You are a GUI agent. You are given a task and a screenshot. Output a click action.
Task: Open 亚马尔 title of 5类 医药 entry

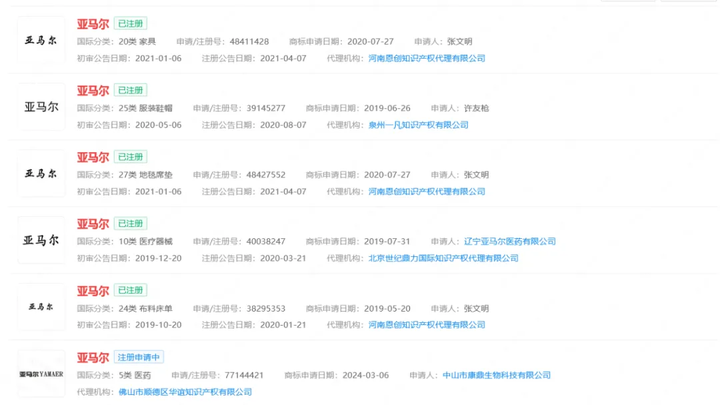[x=93, y=357]
